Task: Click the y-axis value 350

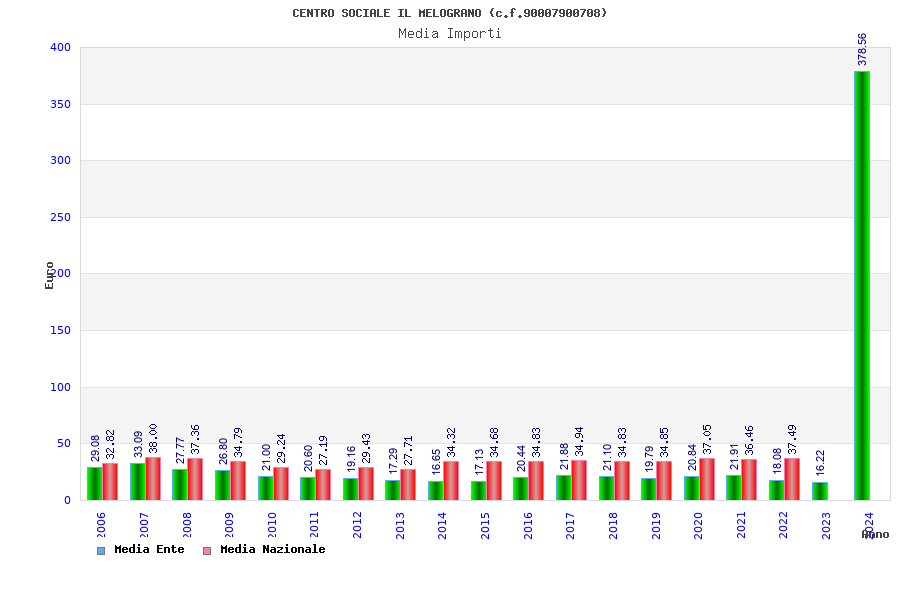Action: click(x=60, y=104)
